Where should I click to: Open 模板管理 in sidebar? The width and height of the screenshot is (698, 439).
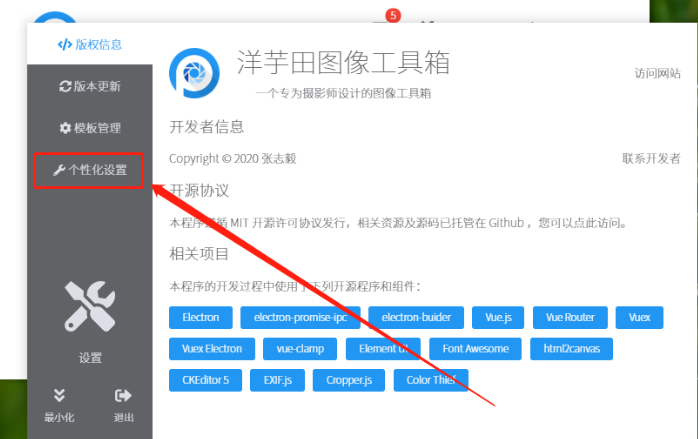[x=89, y=128]
